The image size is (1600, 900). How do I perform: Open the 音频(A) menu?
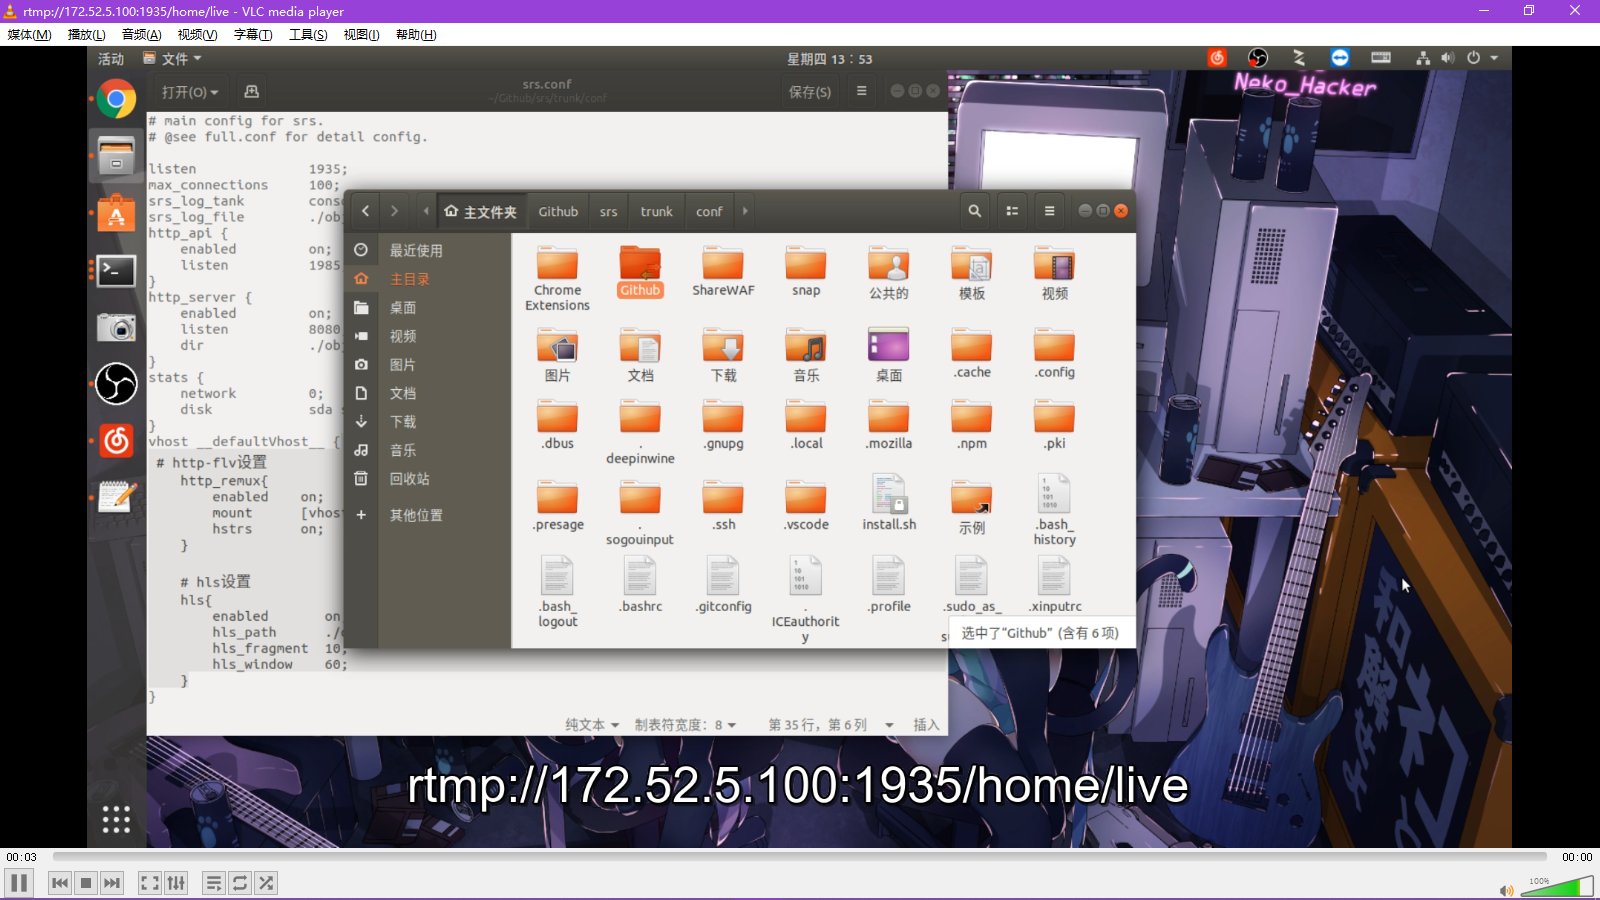pos(141,35)
